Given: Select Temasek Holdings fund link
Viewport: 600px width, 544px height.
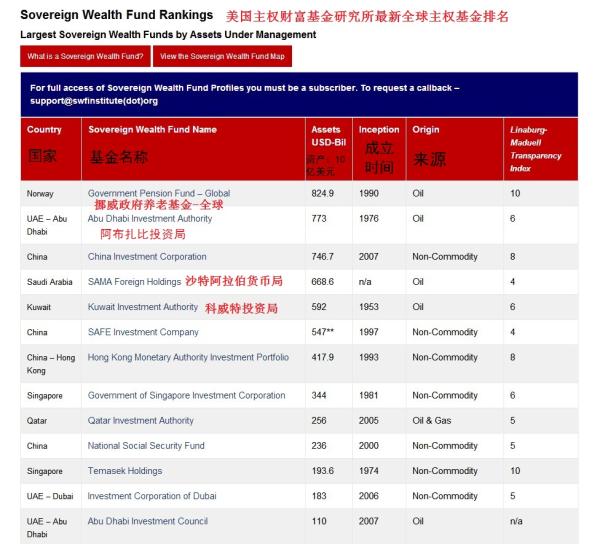Looking at the screenshot, I should (125, 471).
